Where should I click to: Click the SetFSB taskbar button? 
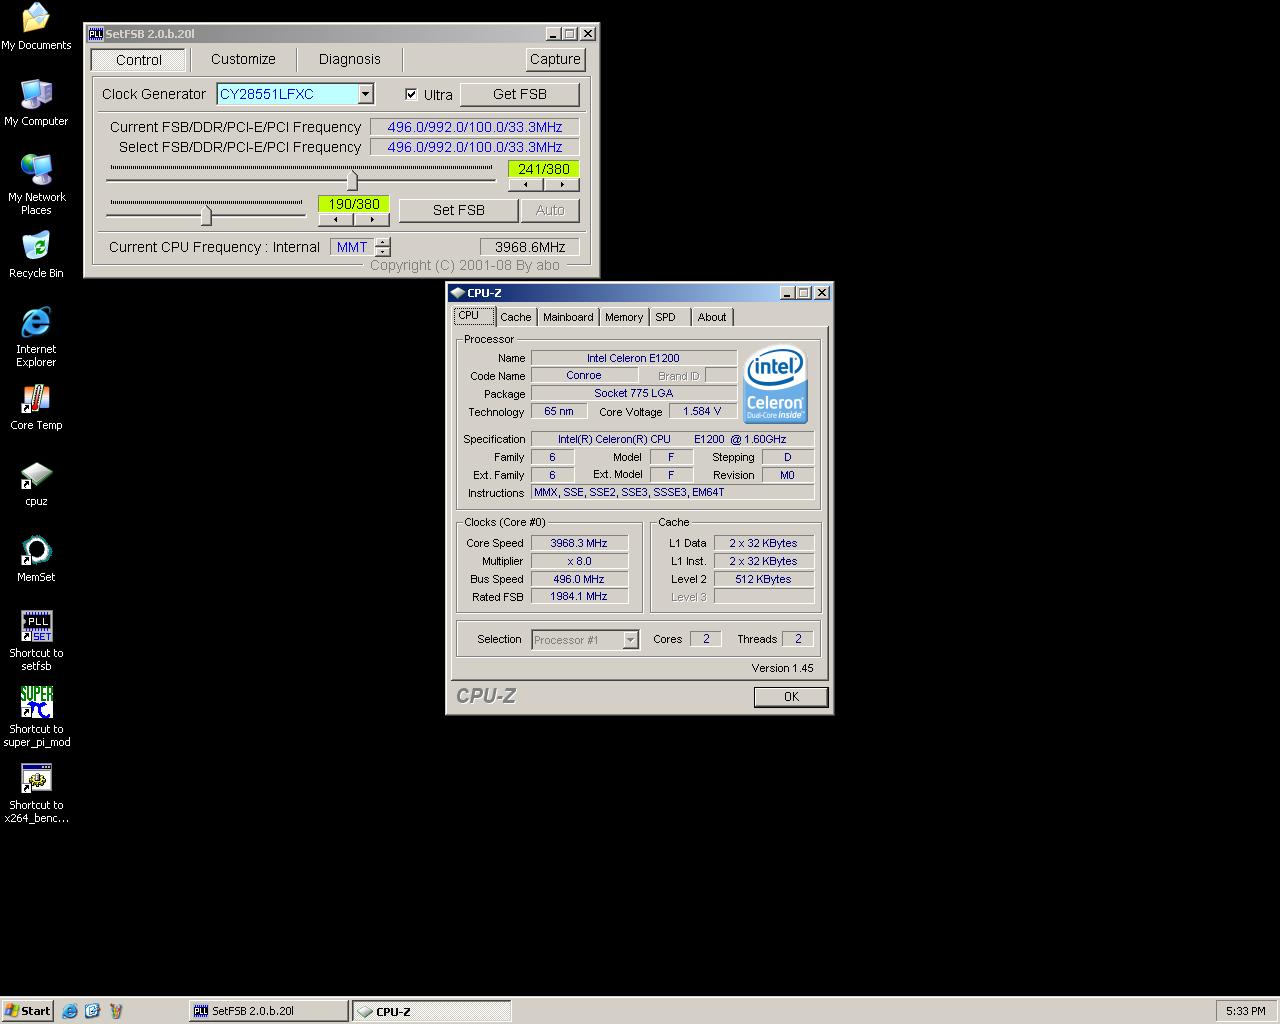[x=268, y=1011]
